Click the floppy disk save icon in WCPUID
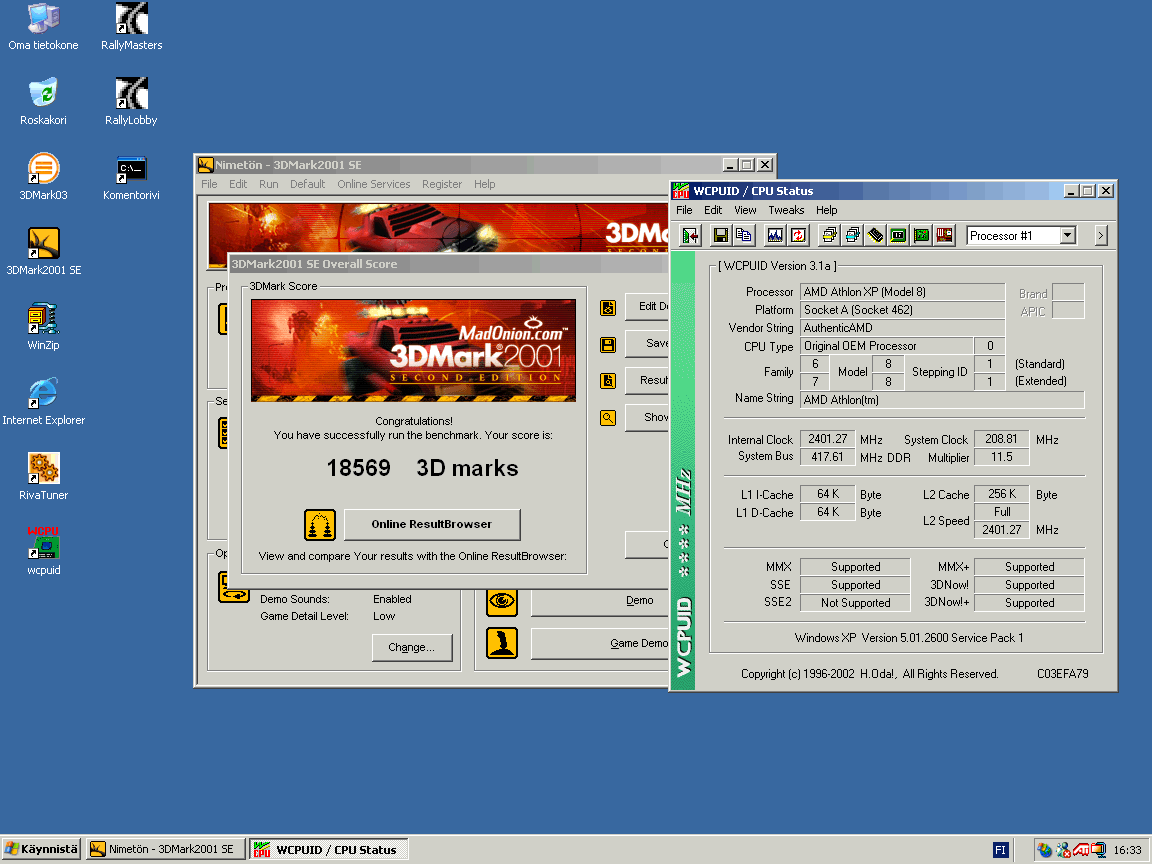Image resolution: width=1152 pixels, height=864 pixels. 720,236
